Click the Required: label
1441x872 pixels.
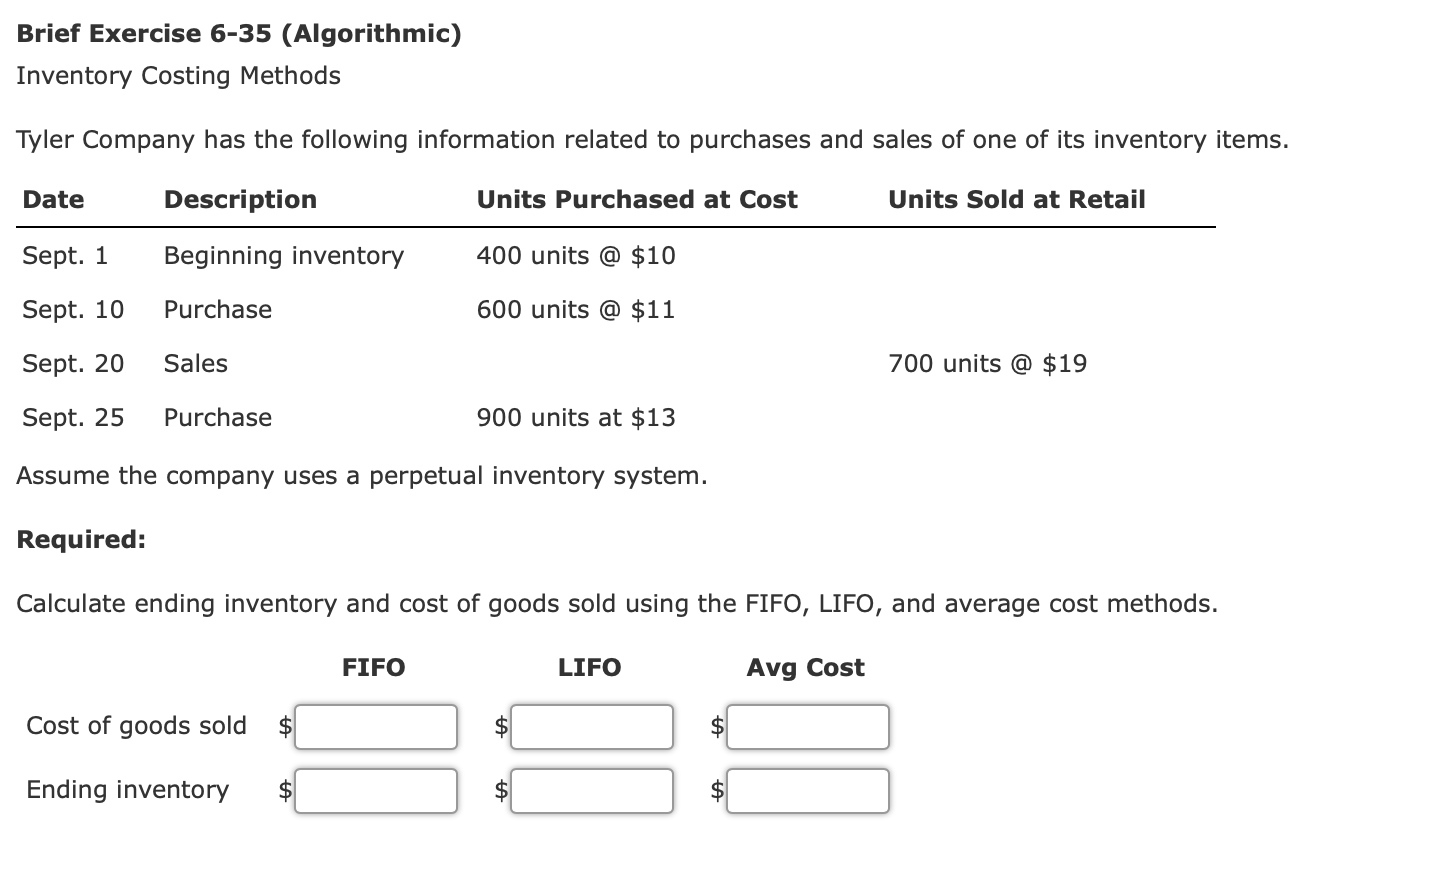point(80,539)
